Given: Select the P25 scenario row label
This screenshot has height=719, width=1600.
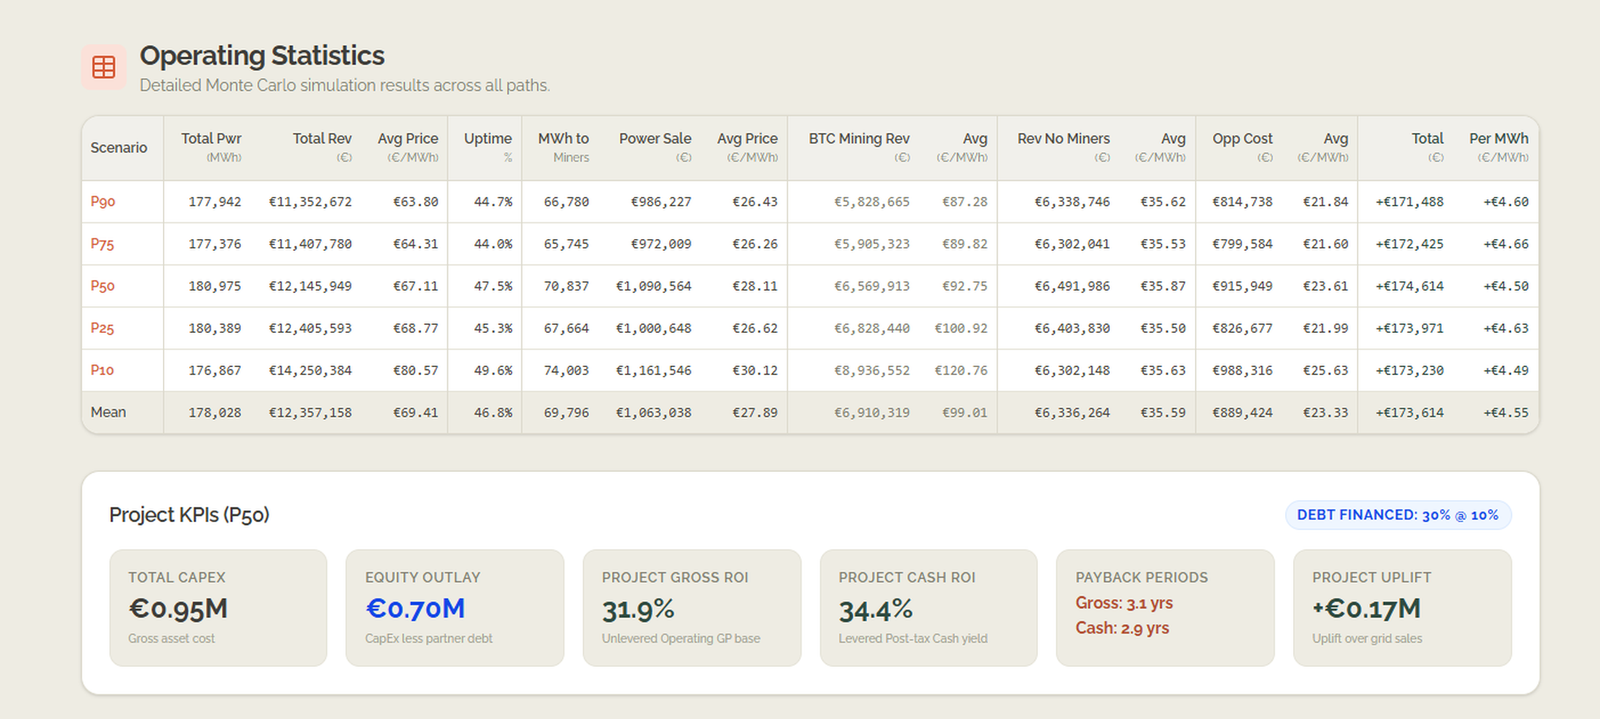Looking at the screenshot, I should (102, 328).
